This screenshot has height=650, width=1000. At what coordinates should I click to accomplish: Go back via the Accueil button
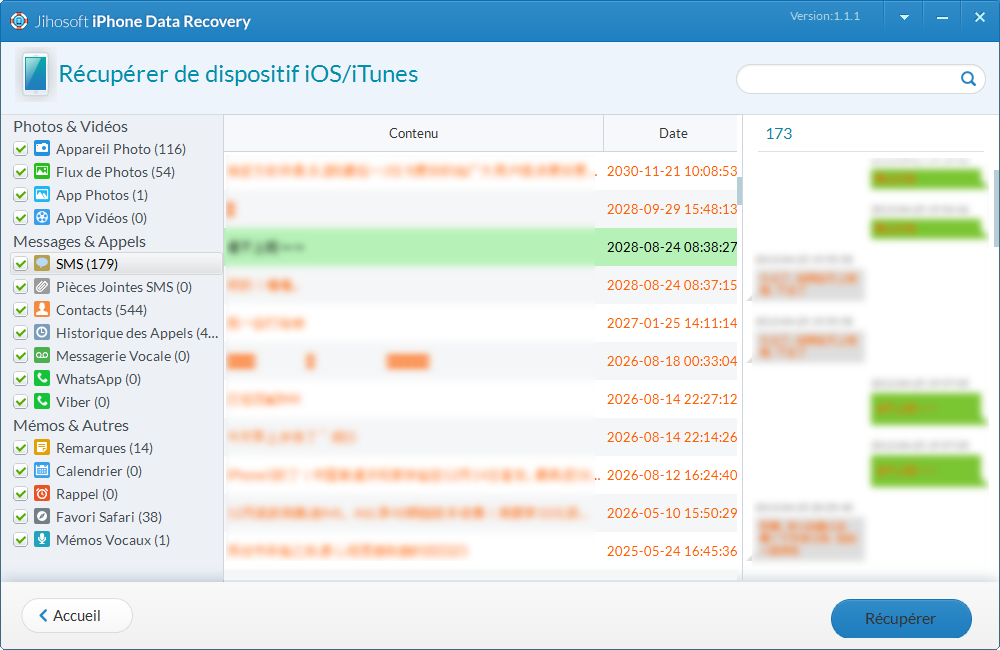coord(76,615)
